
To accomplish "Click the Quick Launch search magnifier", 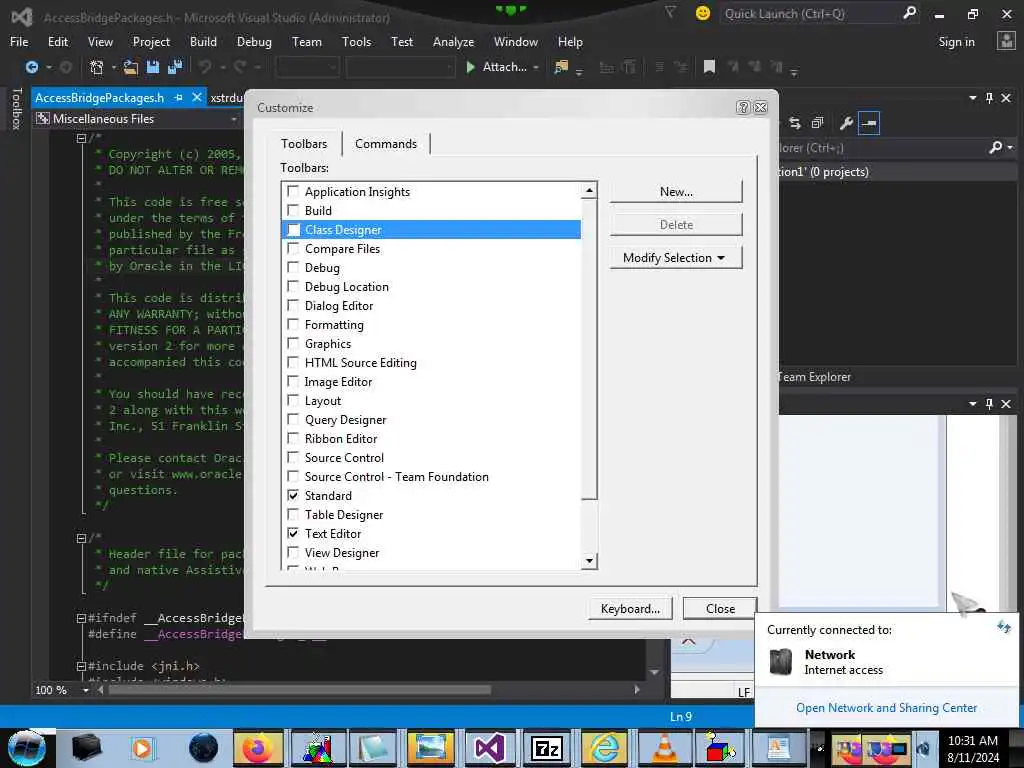I will [x=909, y=13].
